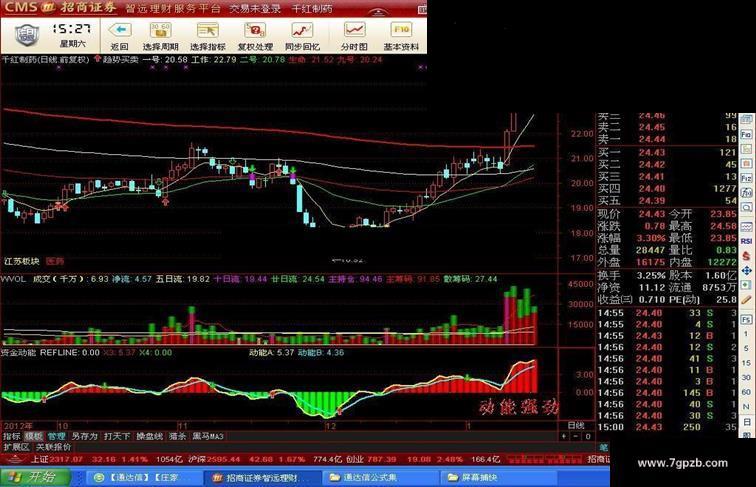Click 创业 index value in status bar

pyautogui.click(x=381, y=459)
